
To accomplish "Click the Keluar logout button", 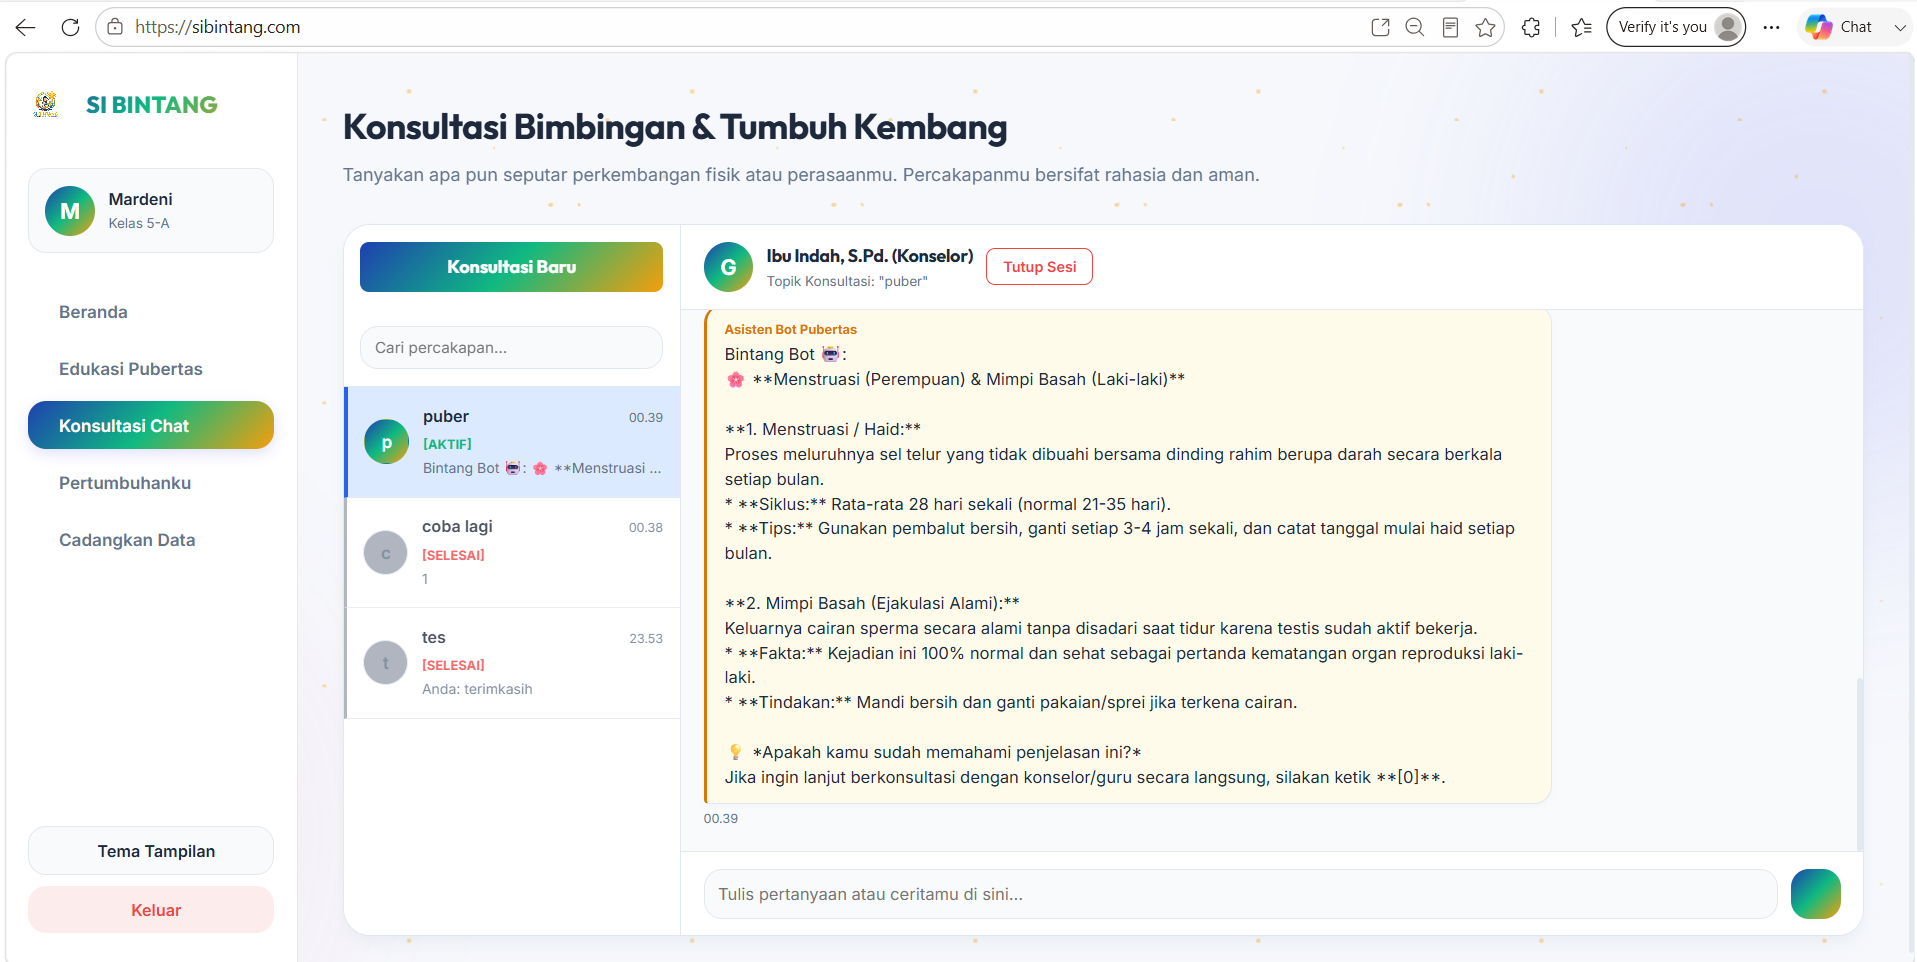I will [x=151, y=910].
